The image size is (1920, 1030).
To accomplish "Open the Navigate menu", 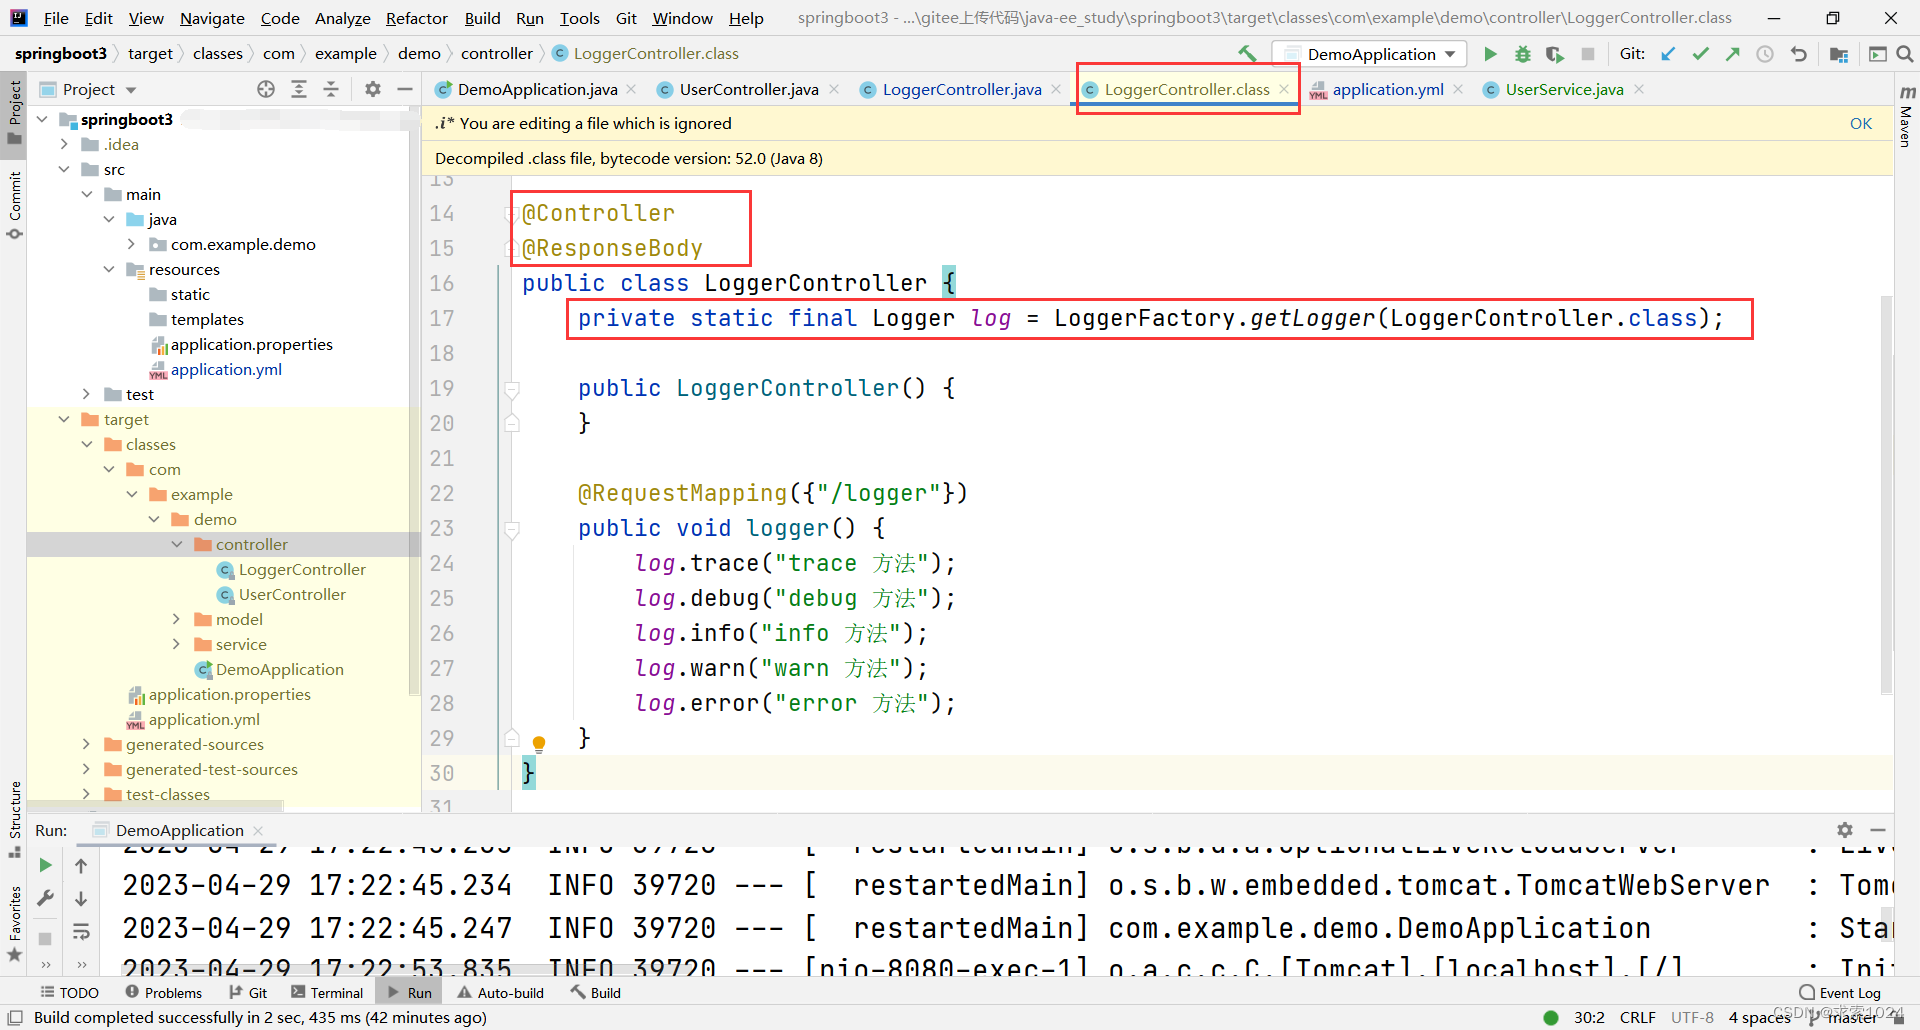I will [x=212, y=18].
